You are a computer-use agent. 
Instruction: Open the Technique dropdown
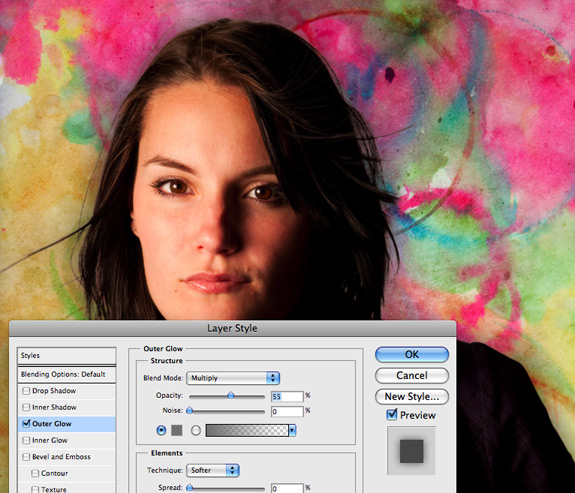[213, 470]
